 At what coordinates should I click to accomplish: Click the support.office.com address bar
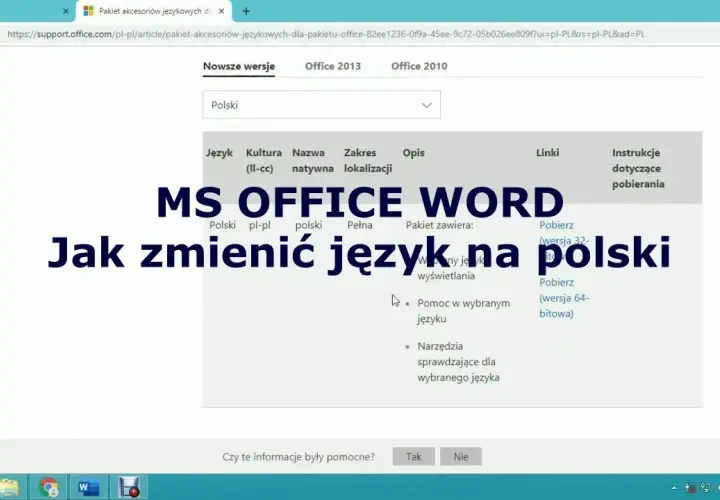pos(326,34)
